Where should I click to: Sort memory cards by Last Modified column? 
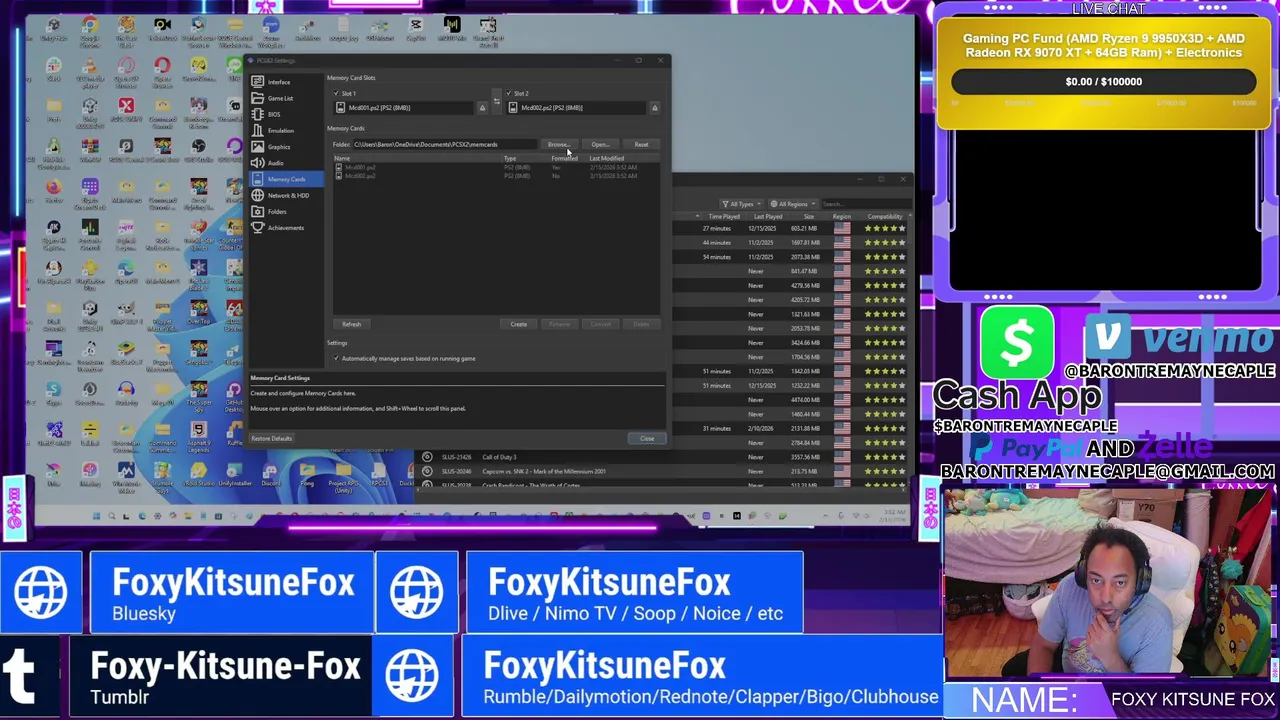(x=622, y=159)
